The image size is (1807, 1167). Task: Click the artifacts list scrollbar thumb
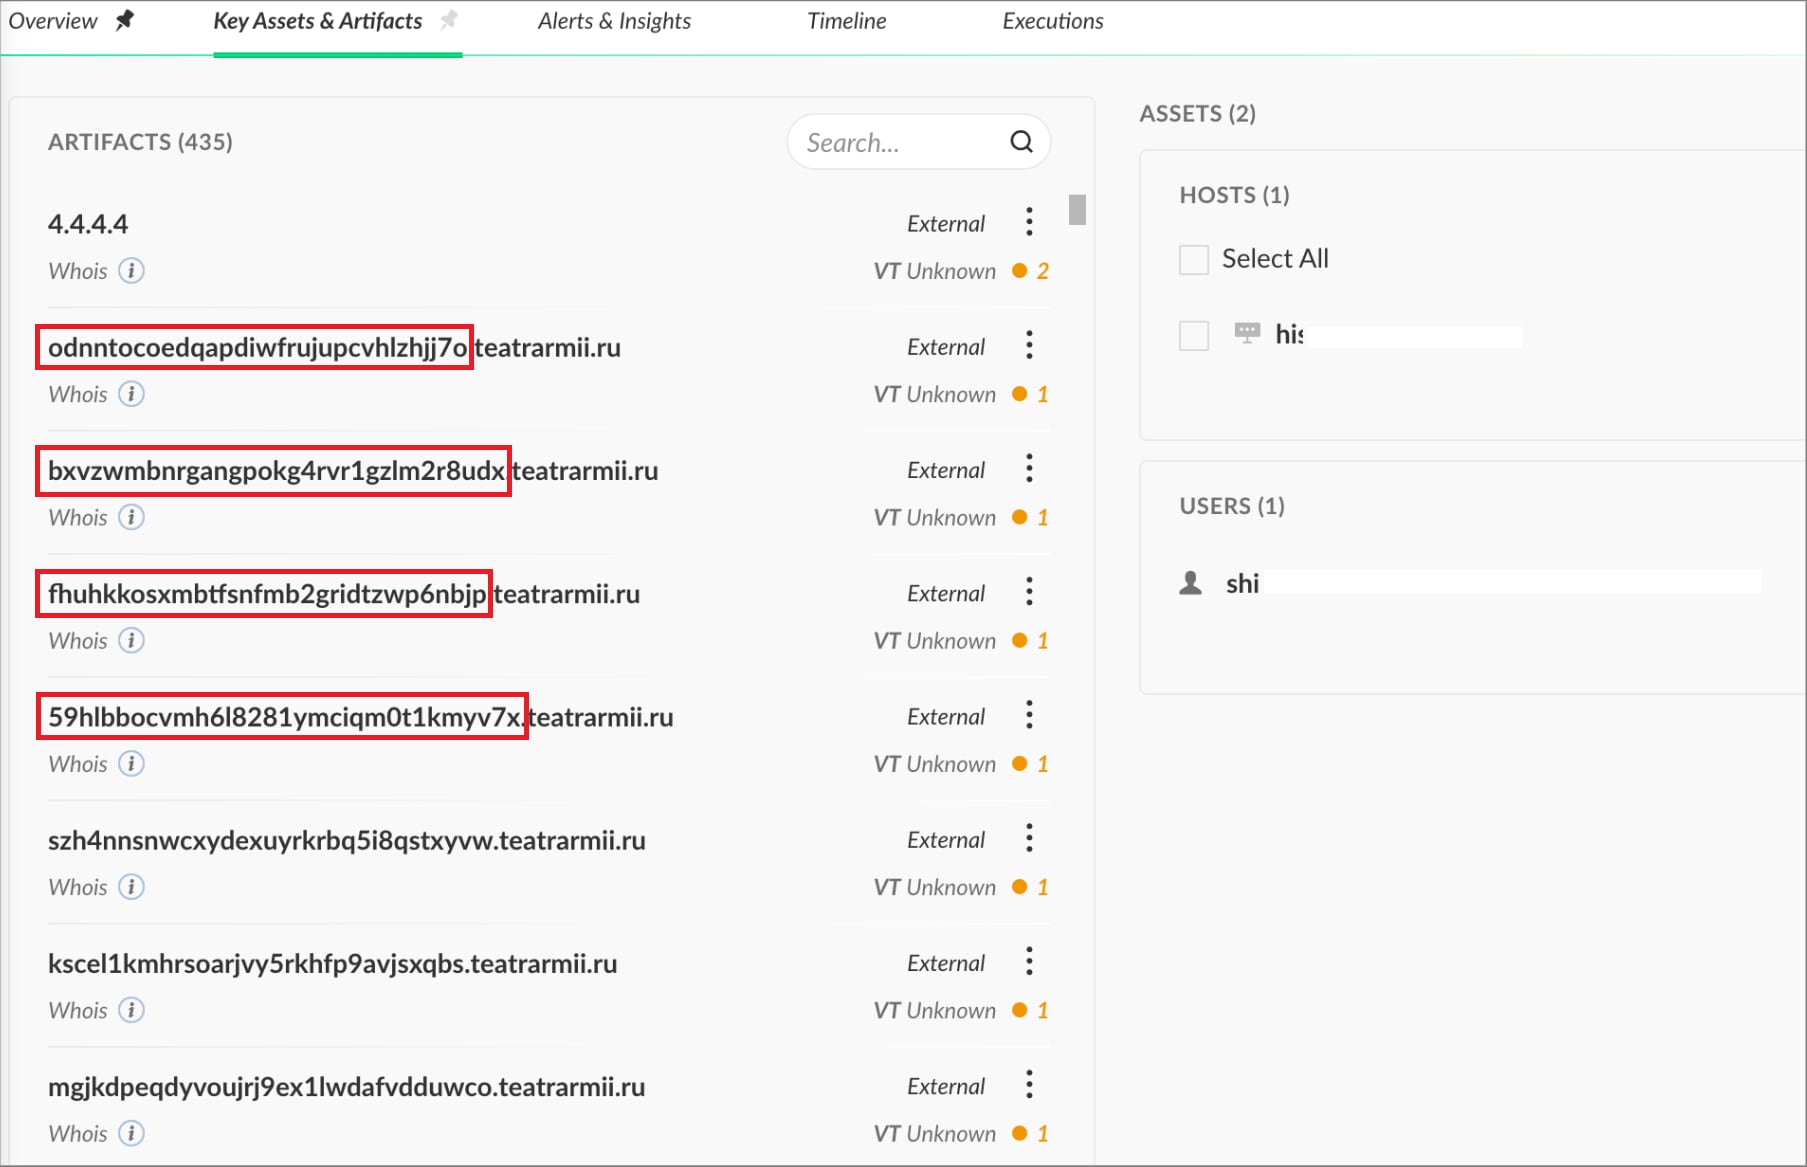pyautogui.click(x=1077, y=209)
